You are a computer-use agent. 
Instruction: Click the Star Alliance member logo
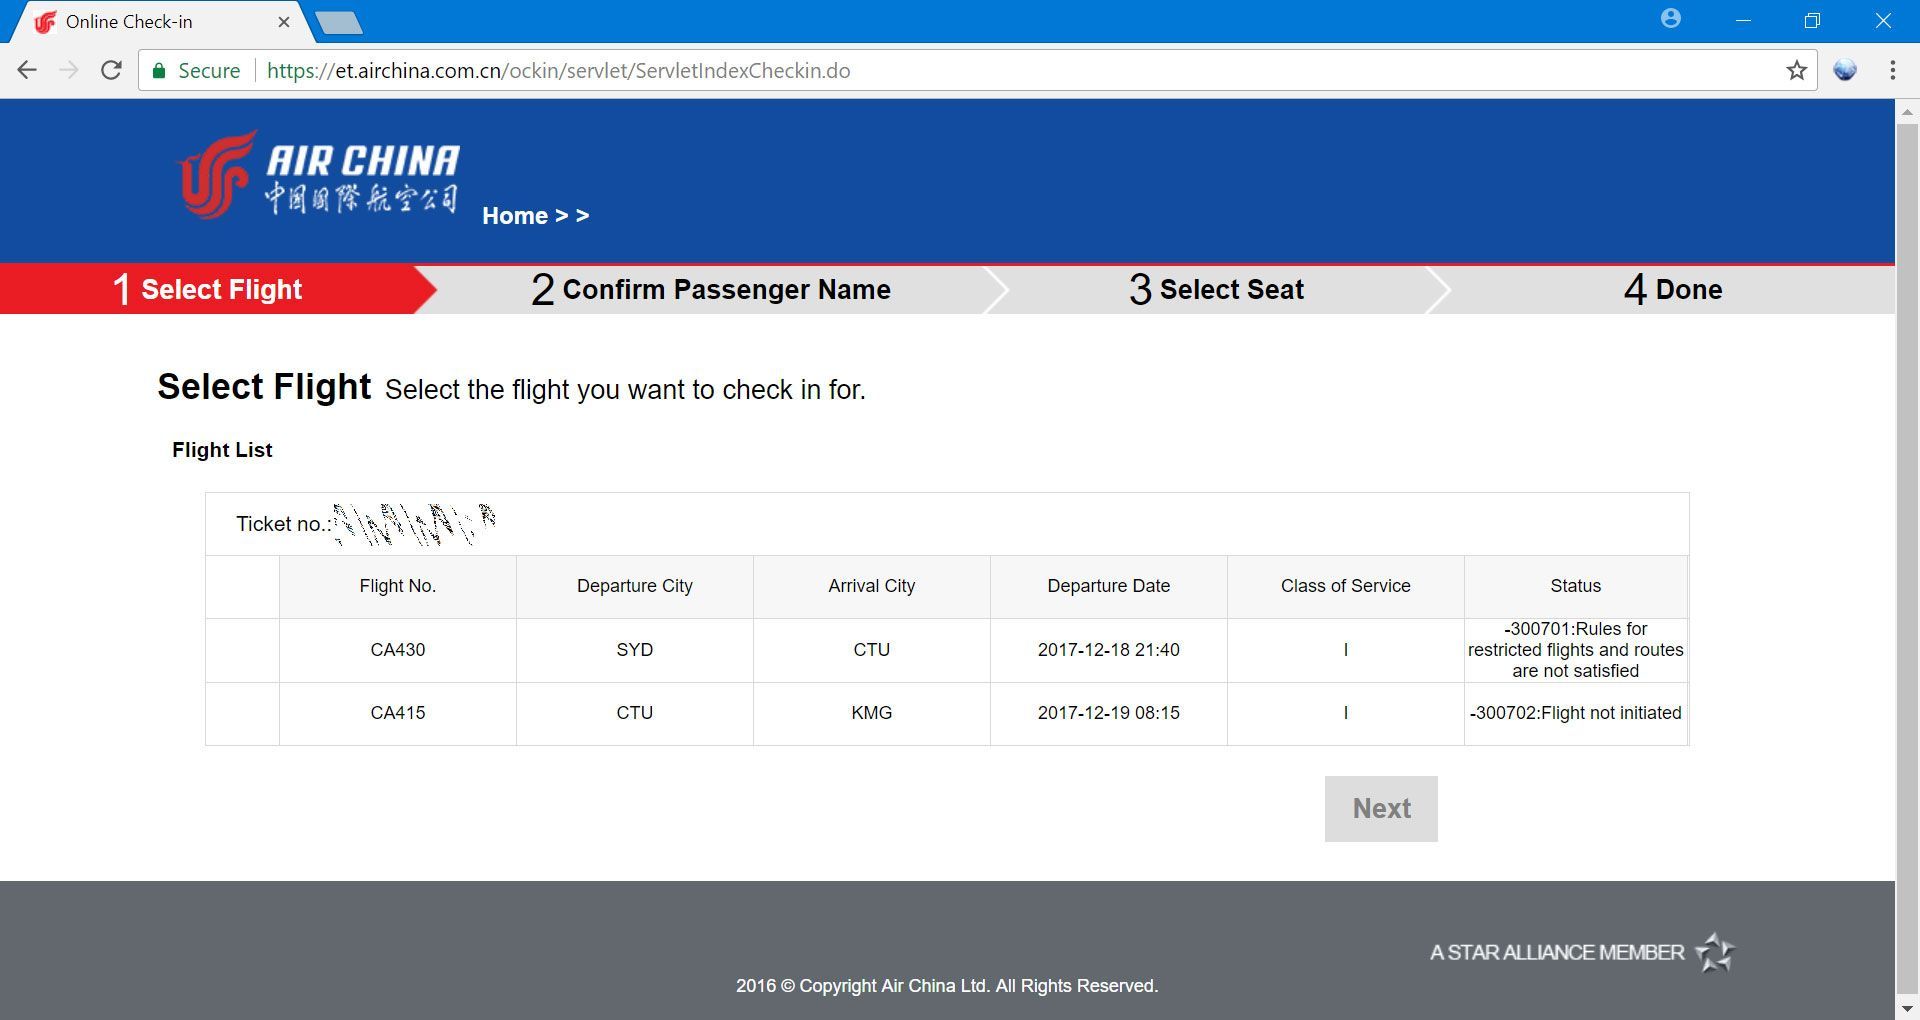coord(1583,952)
